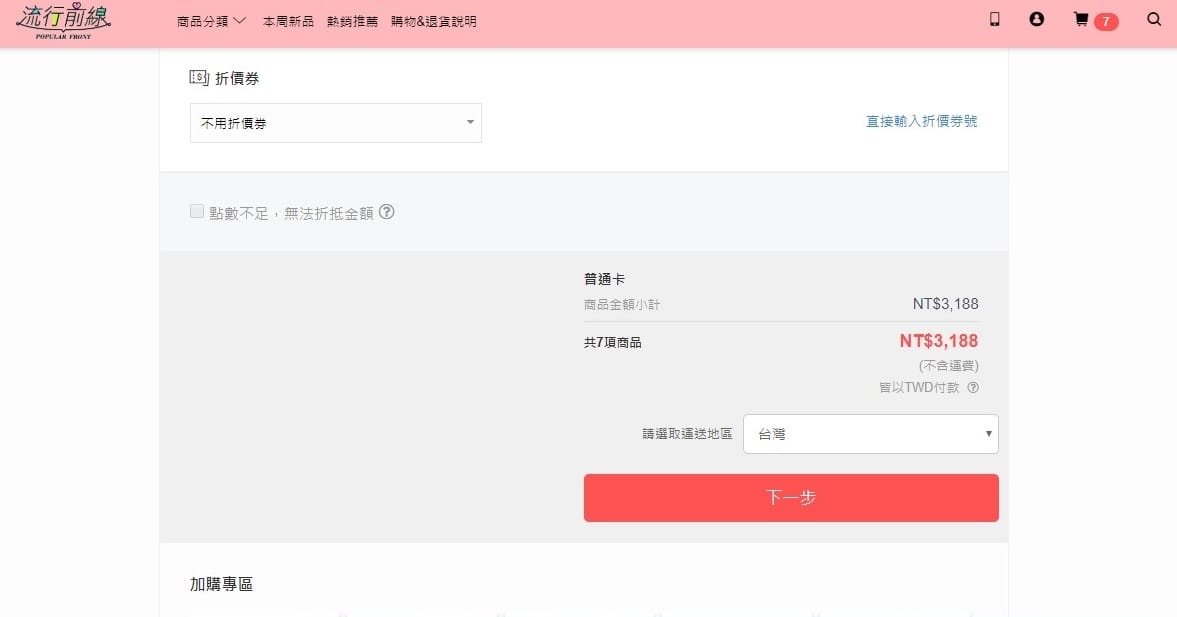Click the question mark beside 皆以TWD付款
1177x617 pixels.
point(972,387)
